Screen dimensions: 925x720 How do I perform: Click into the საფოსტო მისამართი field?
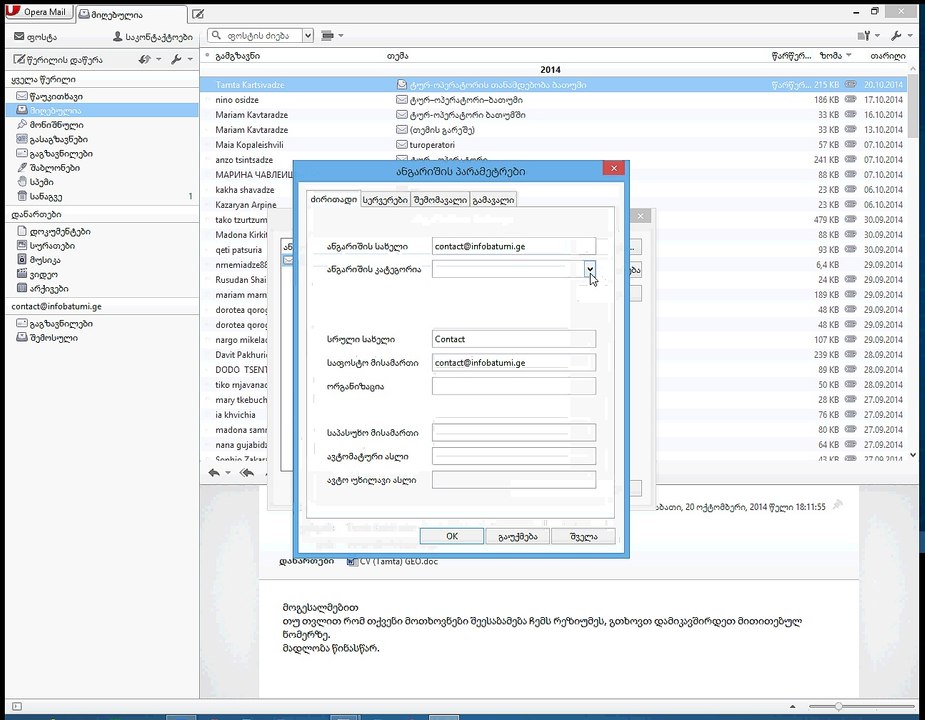(x=514, y=362)
